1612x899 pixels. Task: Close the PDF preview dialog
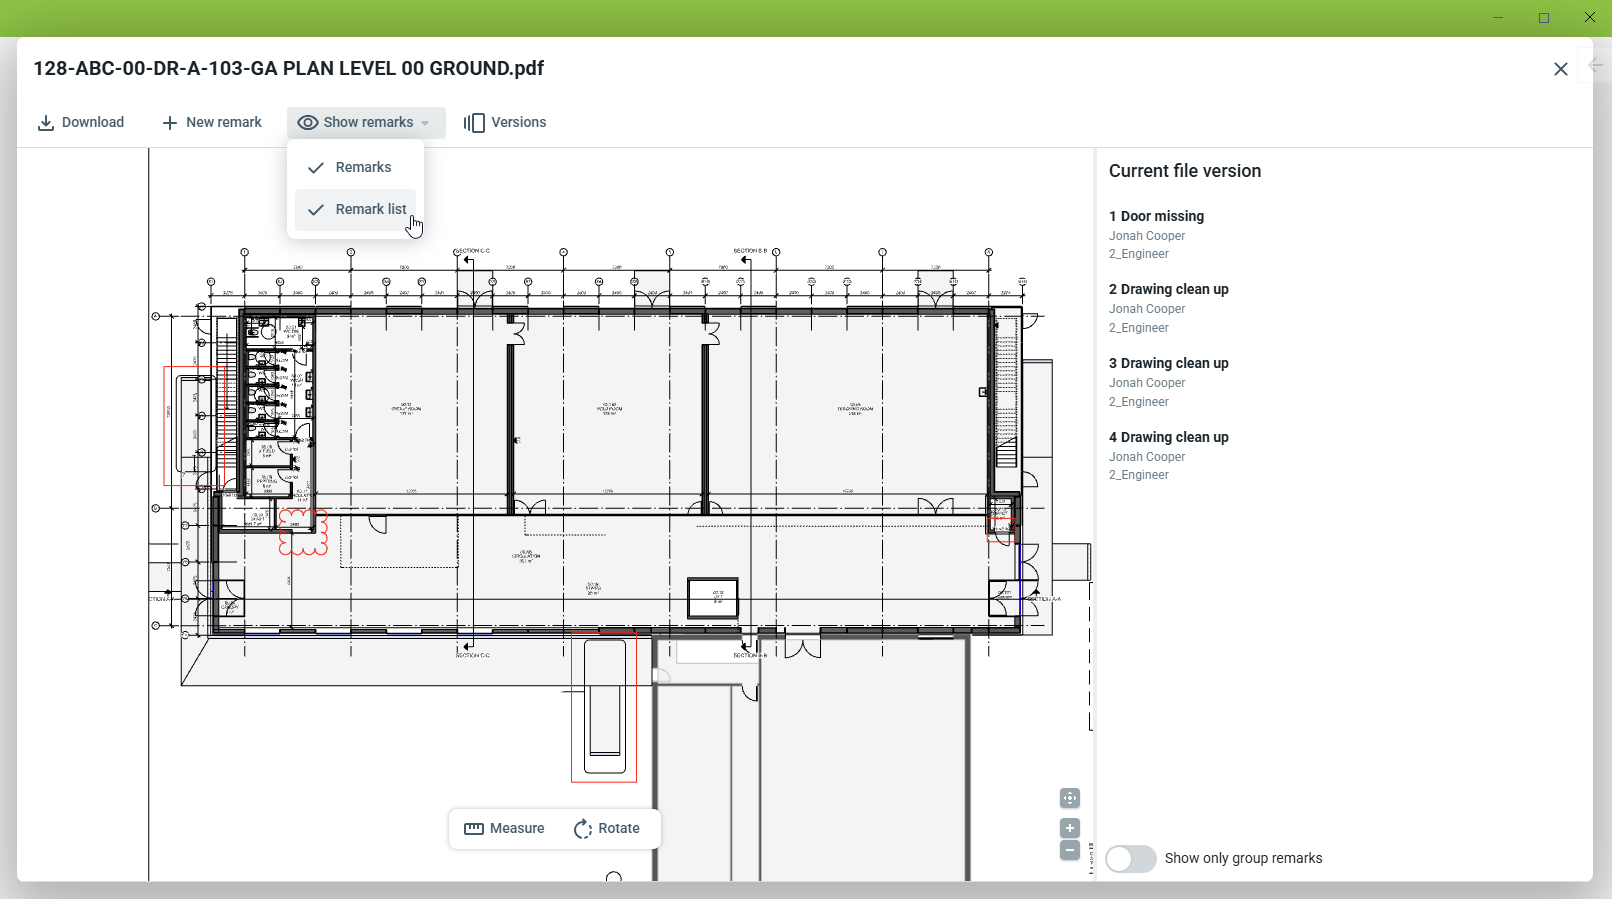point(1560,69)
